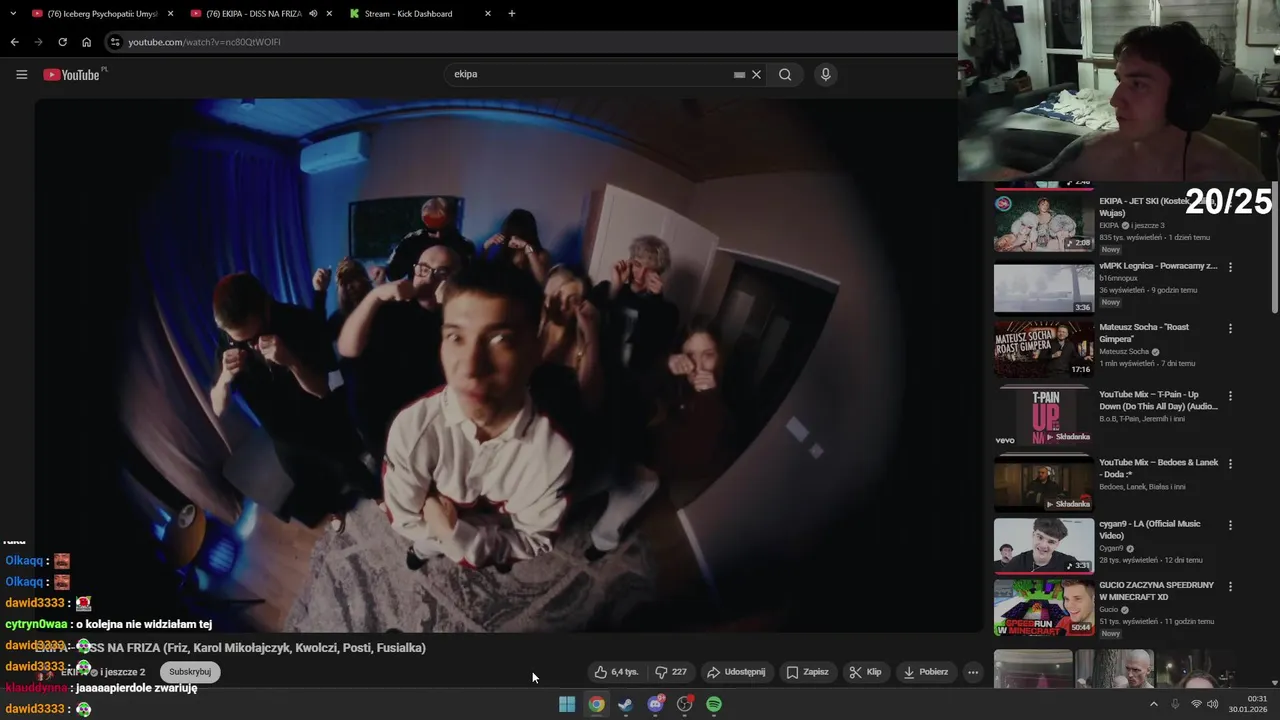
Task: Open Discord from the taskbar
Action: [x=655, y=704]
